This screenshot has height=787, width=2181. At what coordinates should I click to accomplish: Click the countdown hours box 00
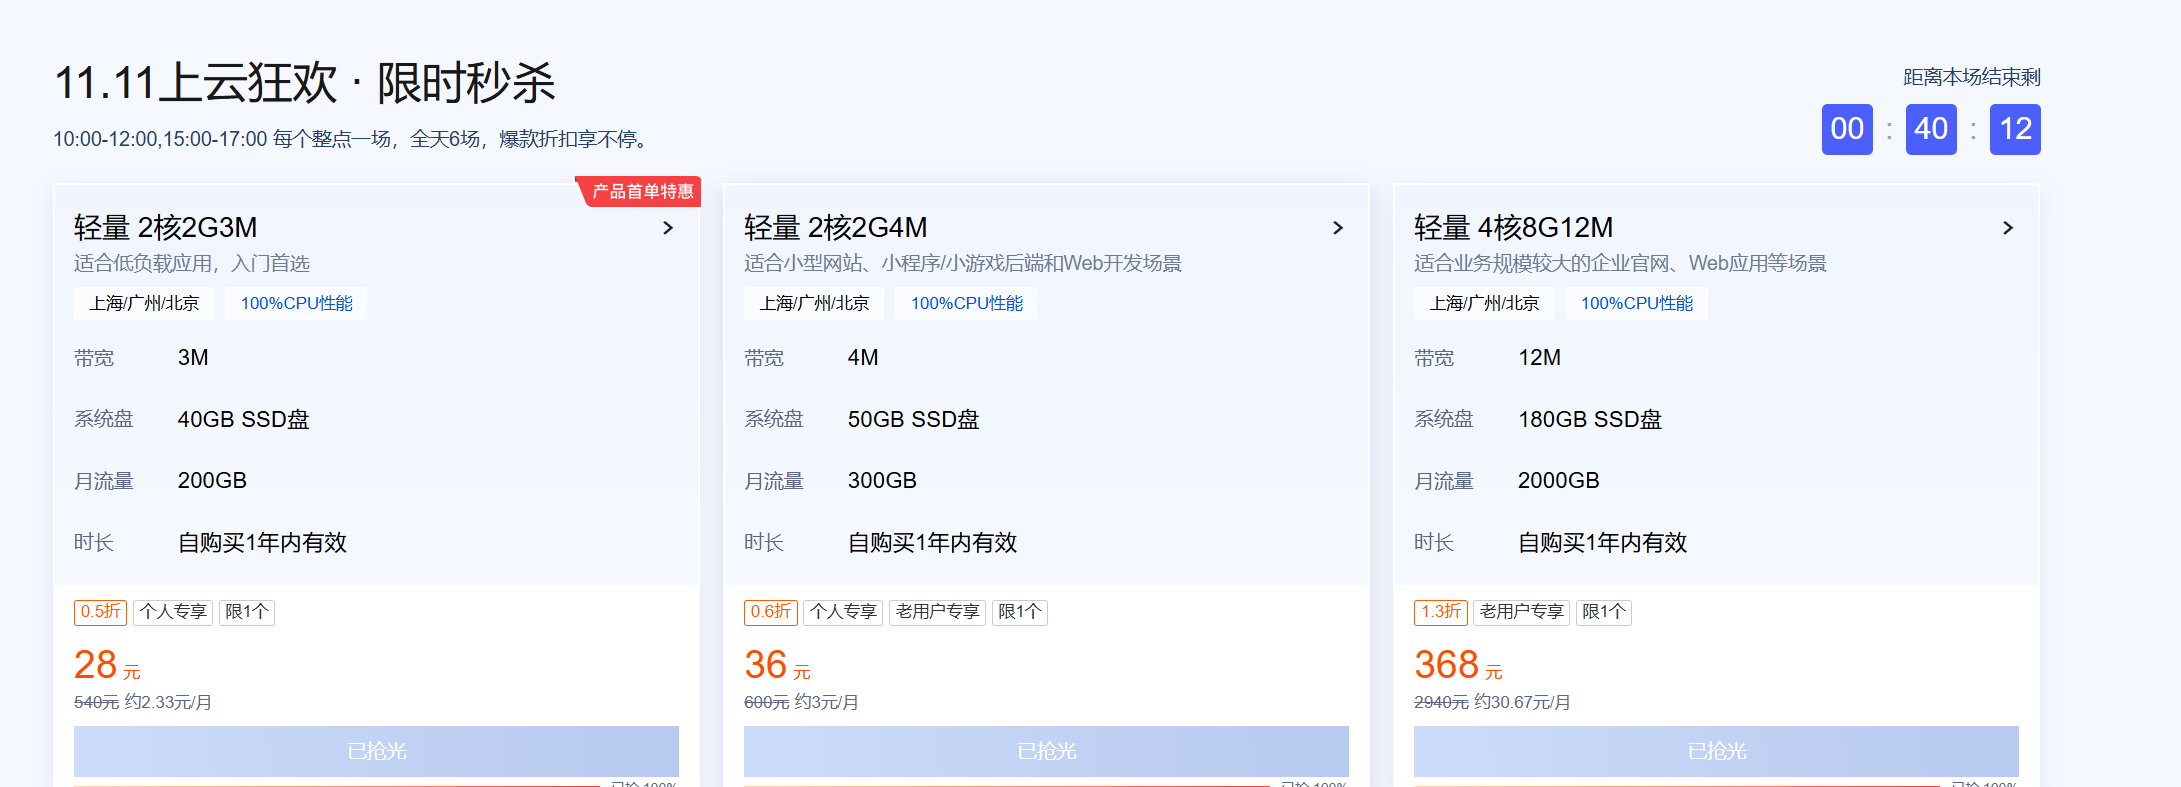1847,129
